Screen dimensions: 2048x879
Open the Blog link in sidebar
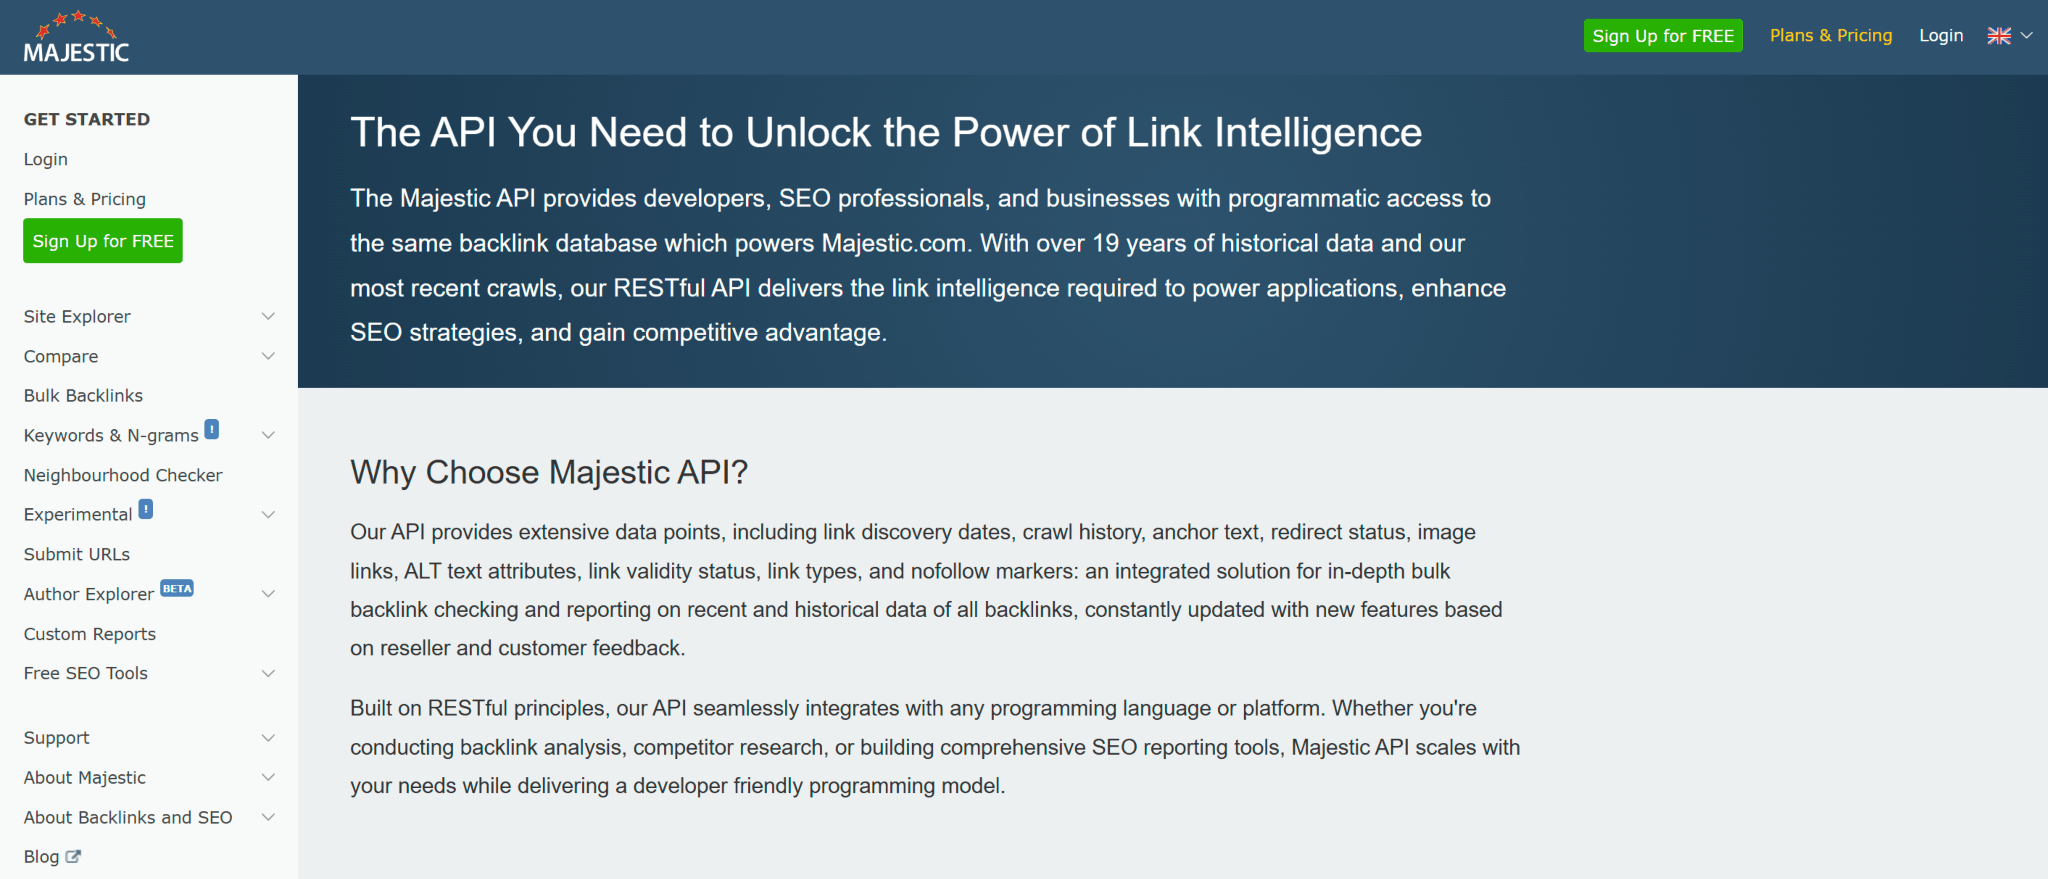click(x=42, y=856)
